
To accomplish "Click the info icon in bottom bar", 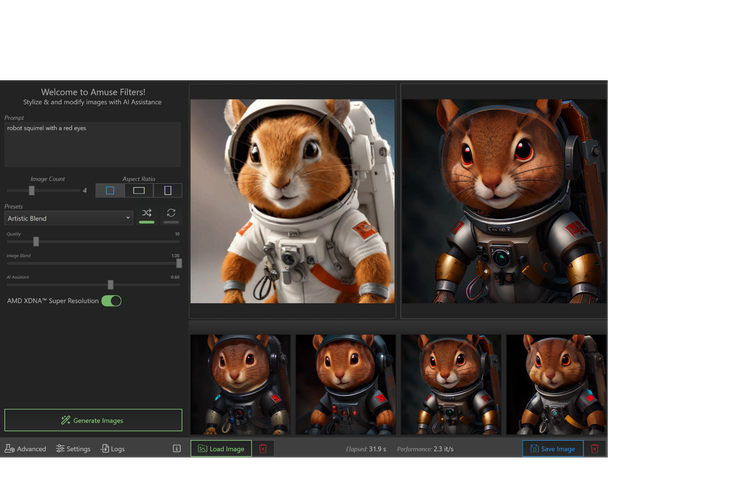I will click(177, 449).
